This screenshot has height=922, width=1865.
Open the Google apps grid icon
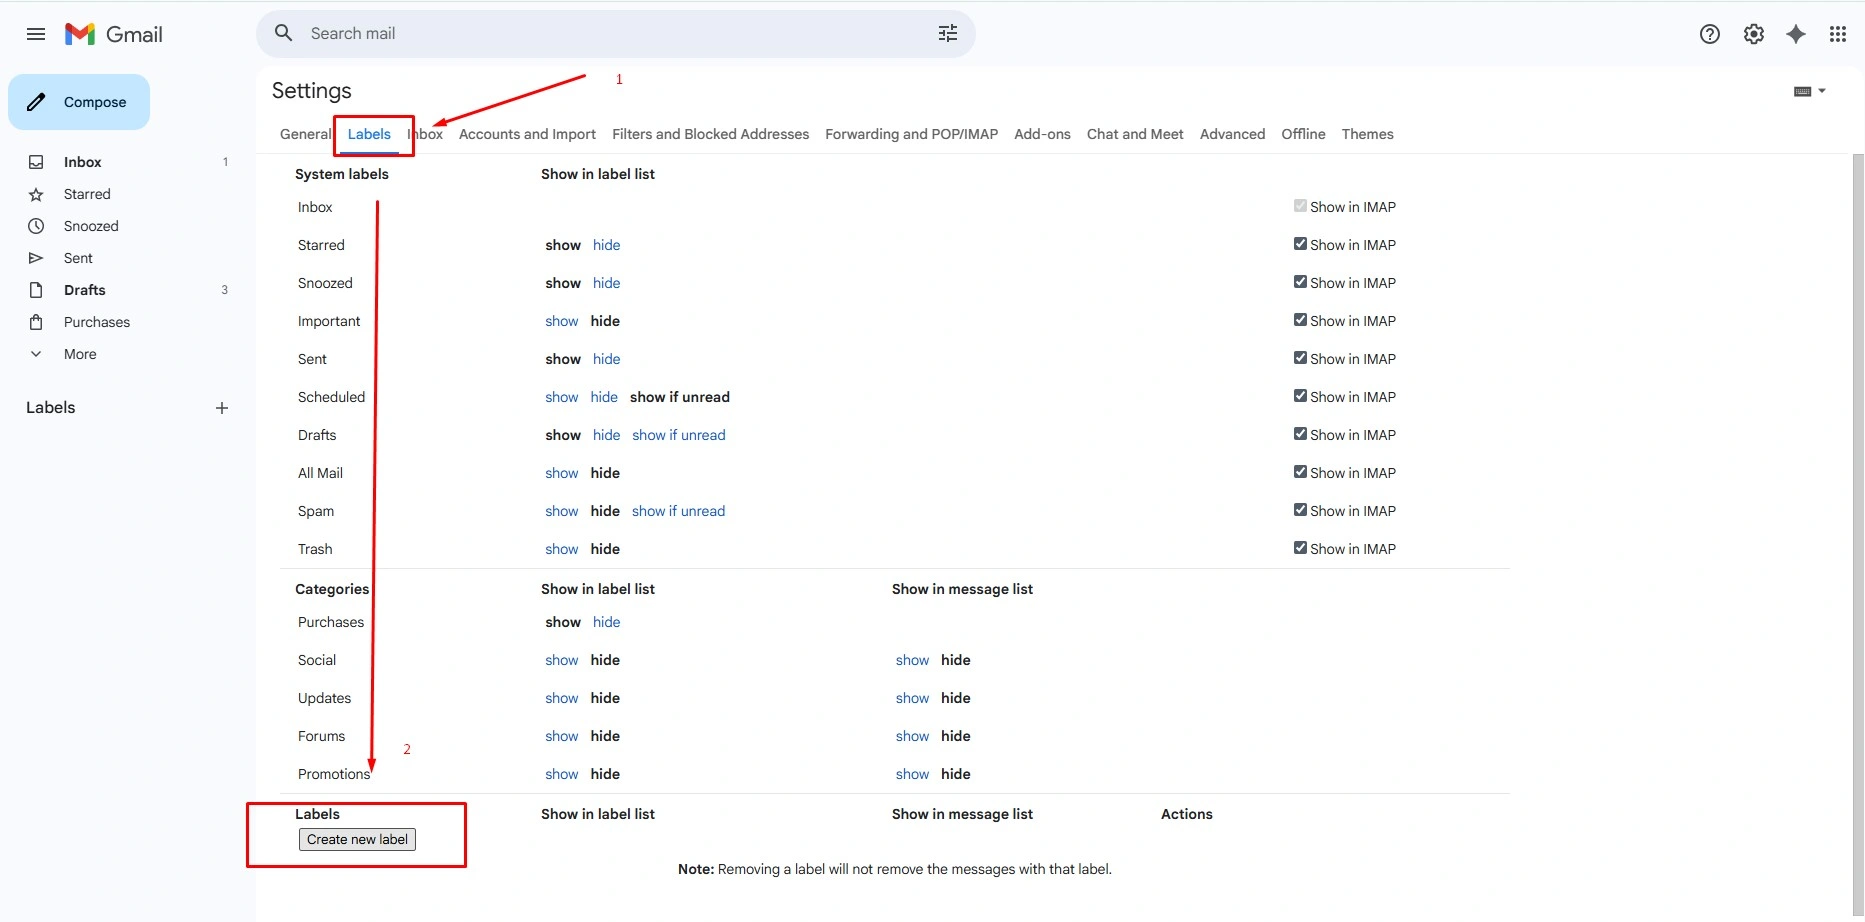(x=1838, y=34)
